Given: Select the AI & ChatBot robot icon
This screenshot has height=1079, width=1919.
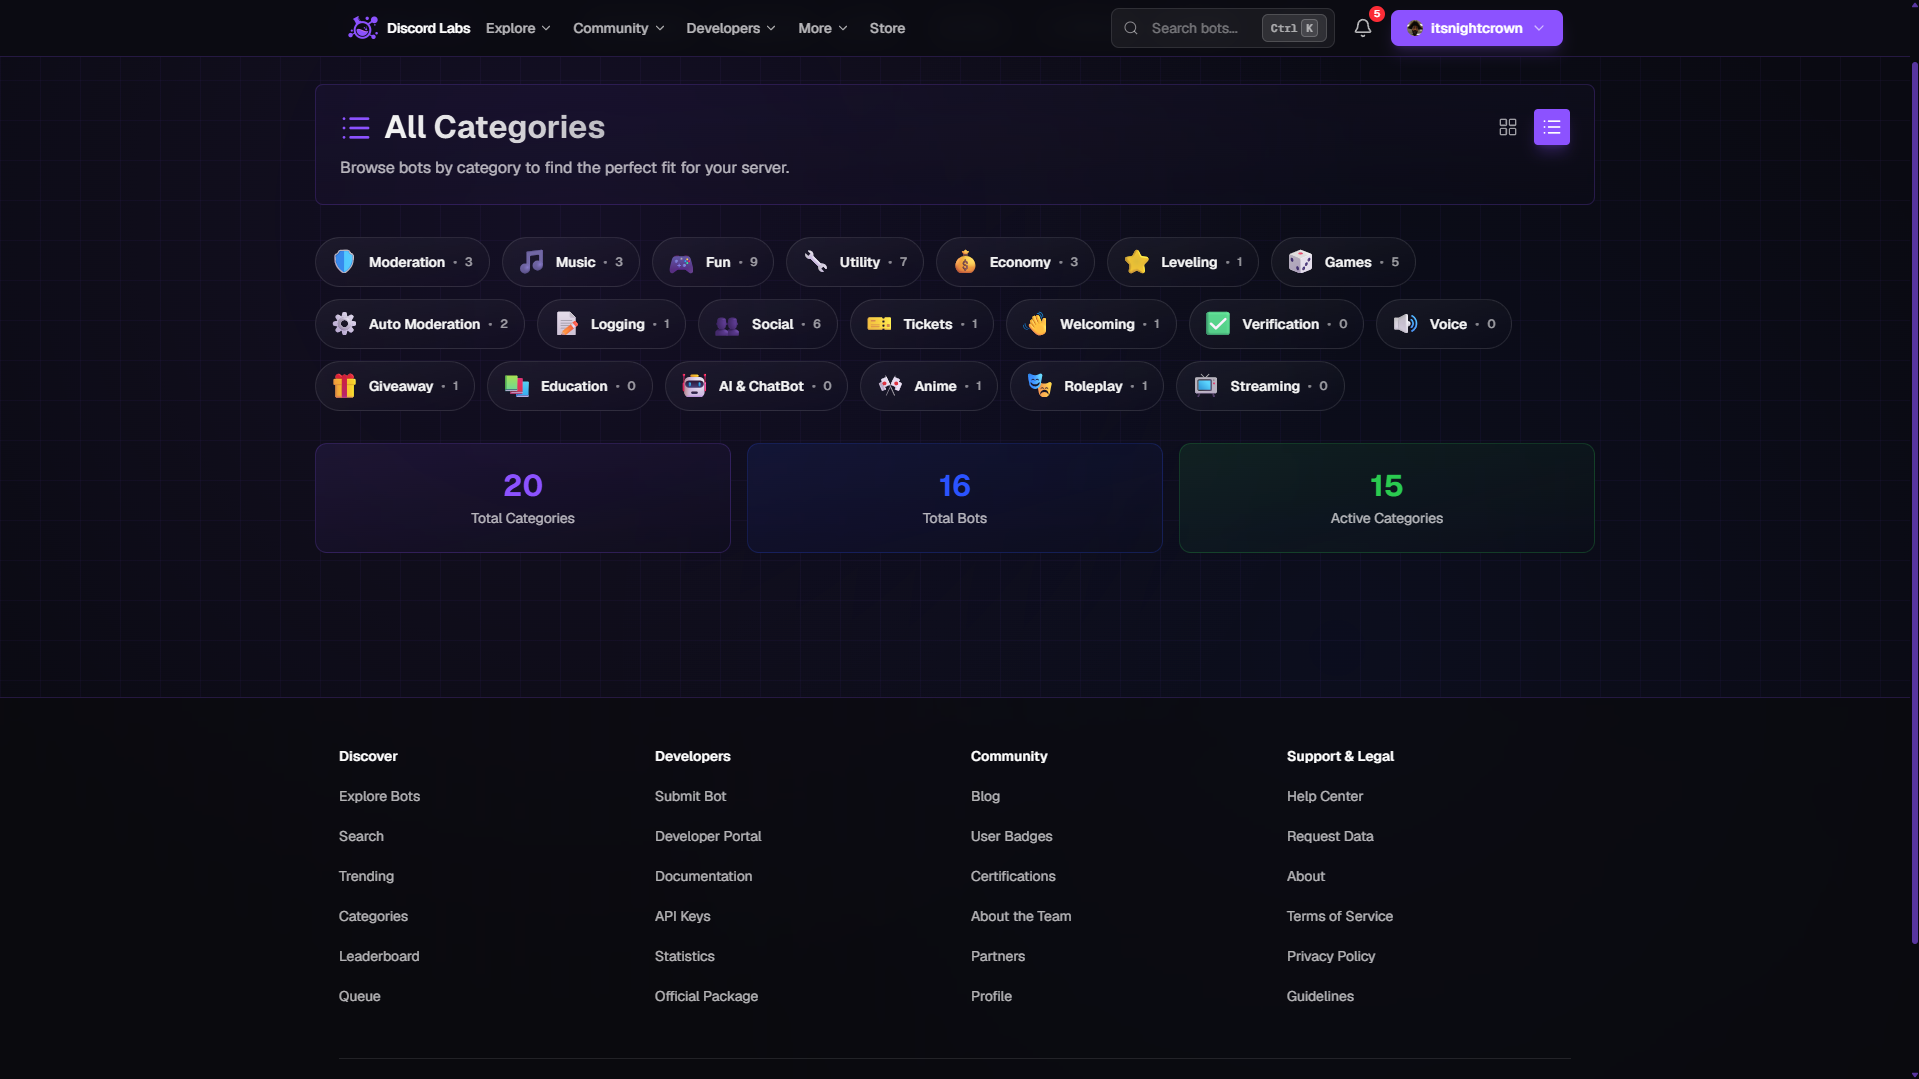Looking at the screenshot, I should (694, 386).
